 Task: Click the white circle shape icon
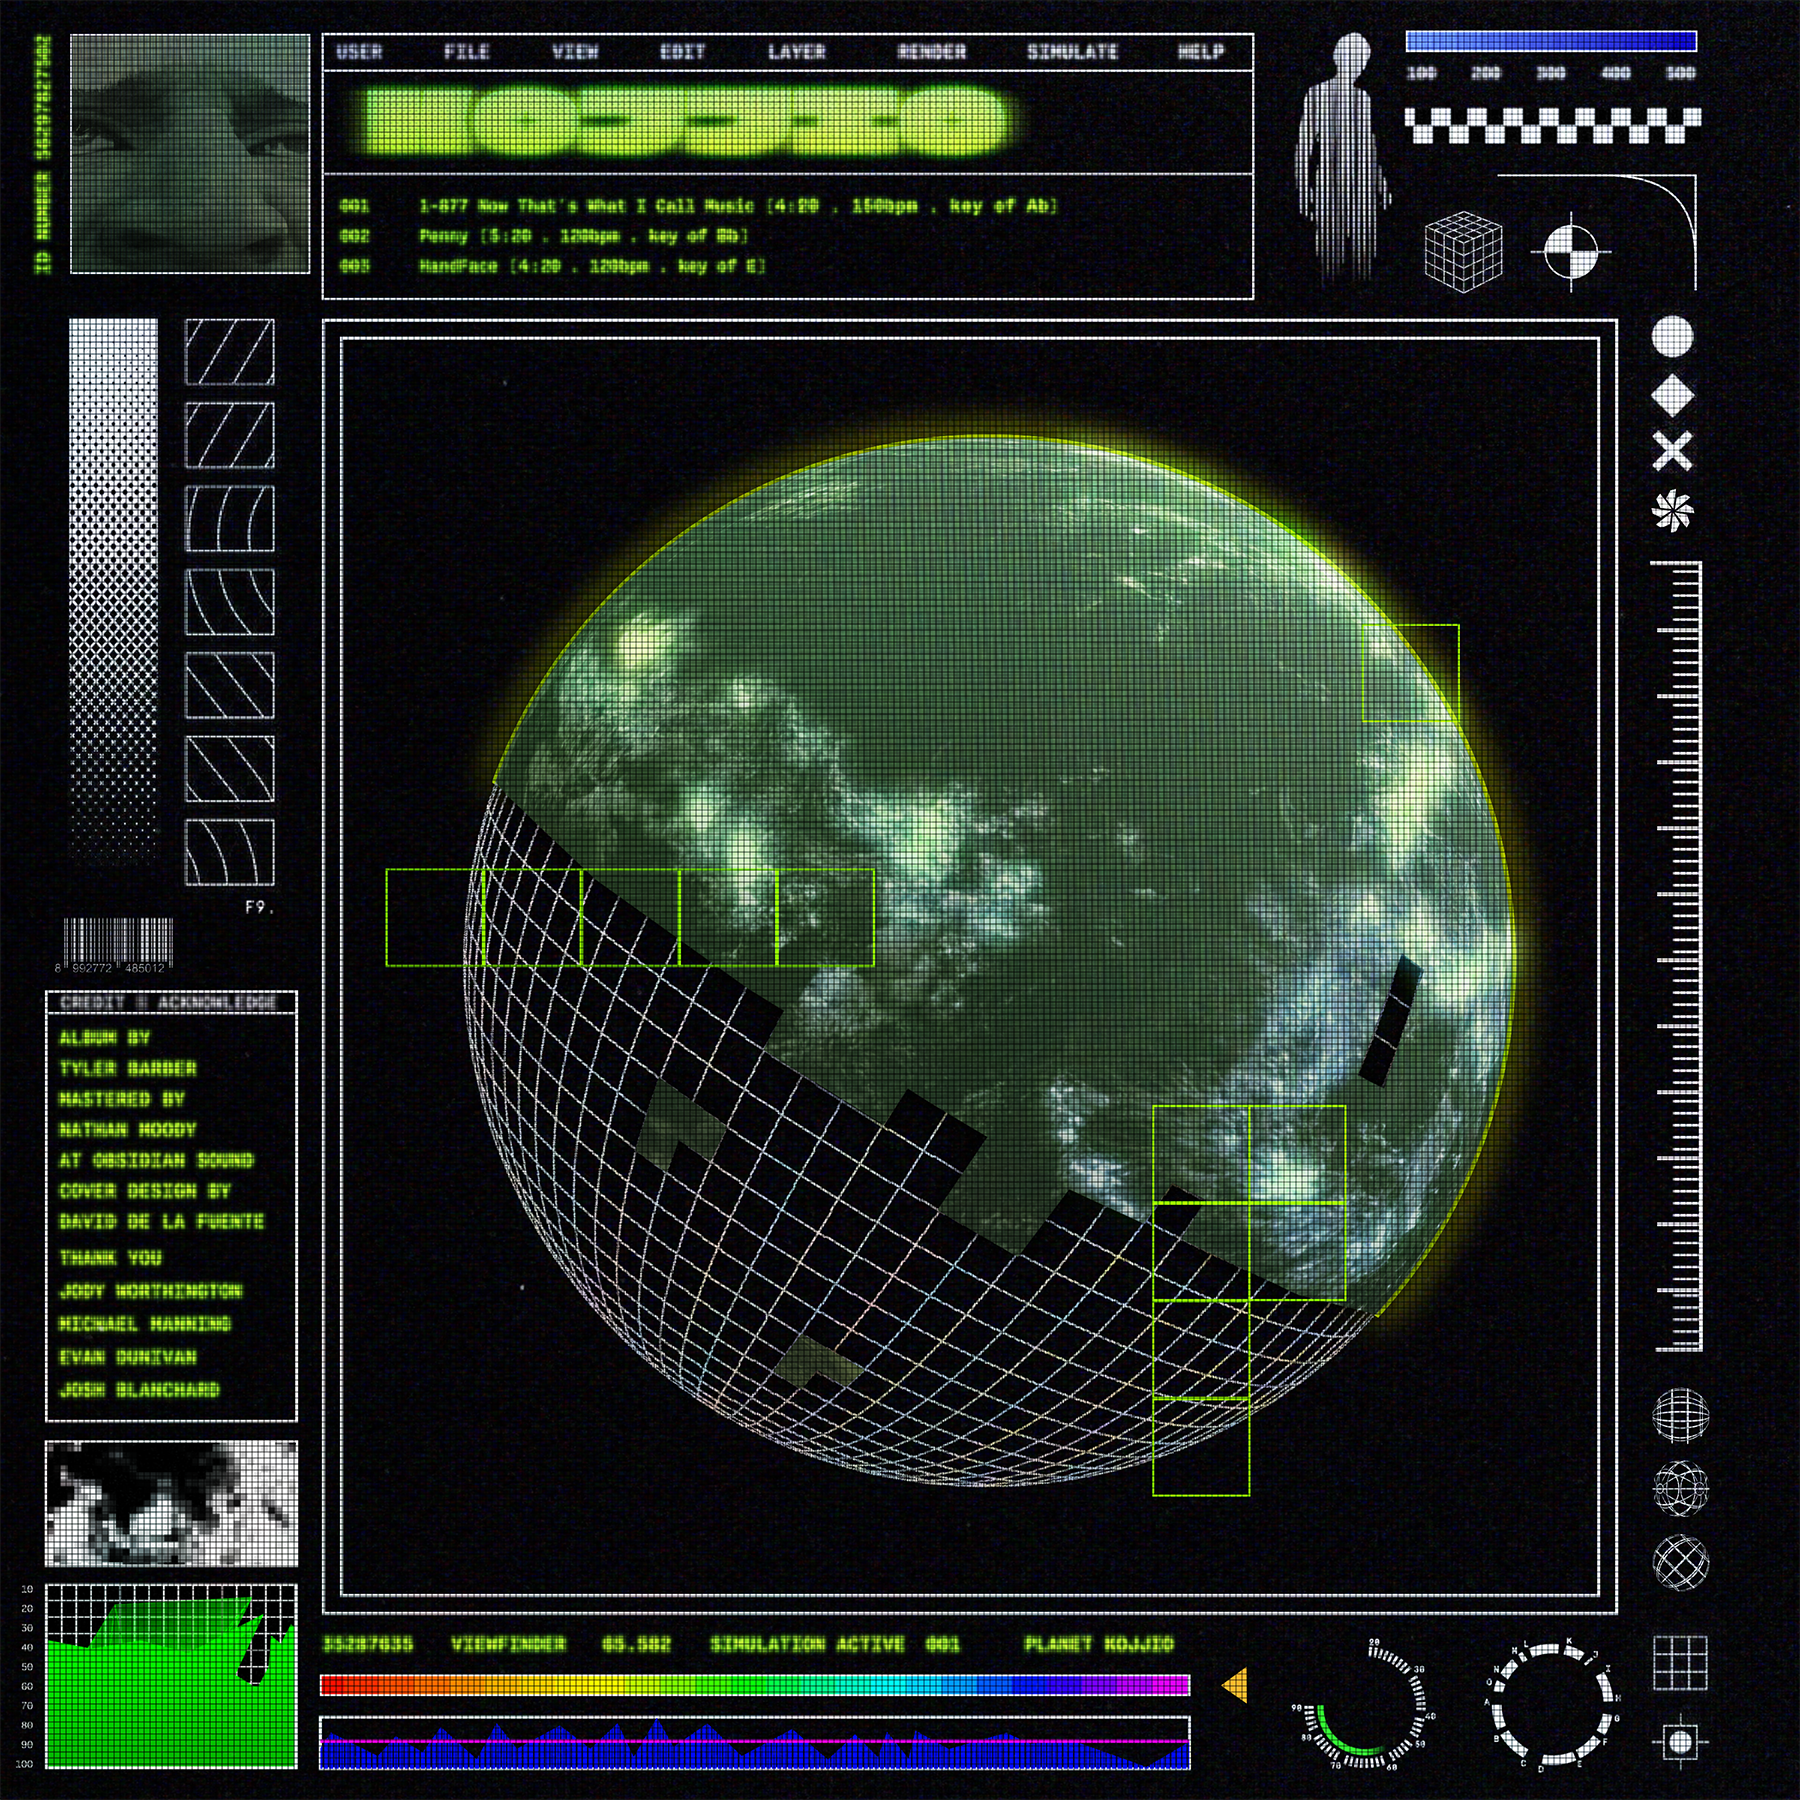tap(1672, 337)
